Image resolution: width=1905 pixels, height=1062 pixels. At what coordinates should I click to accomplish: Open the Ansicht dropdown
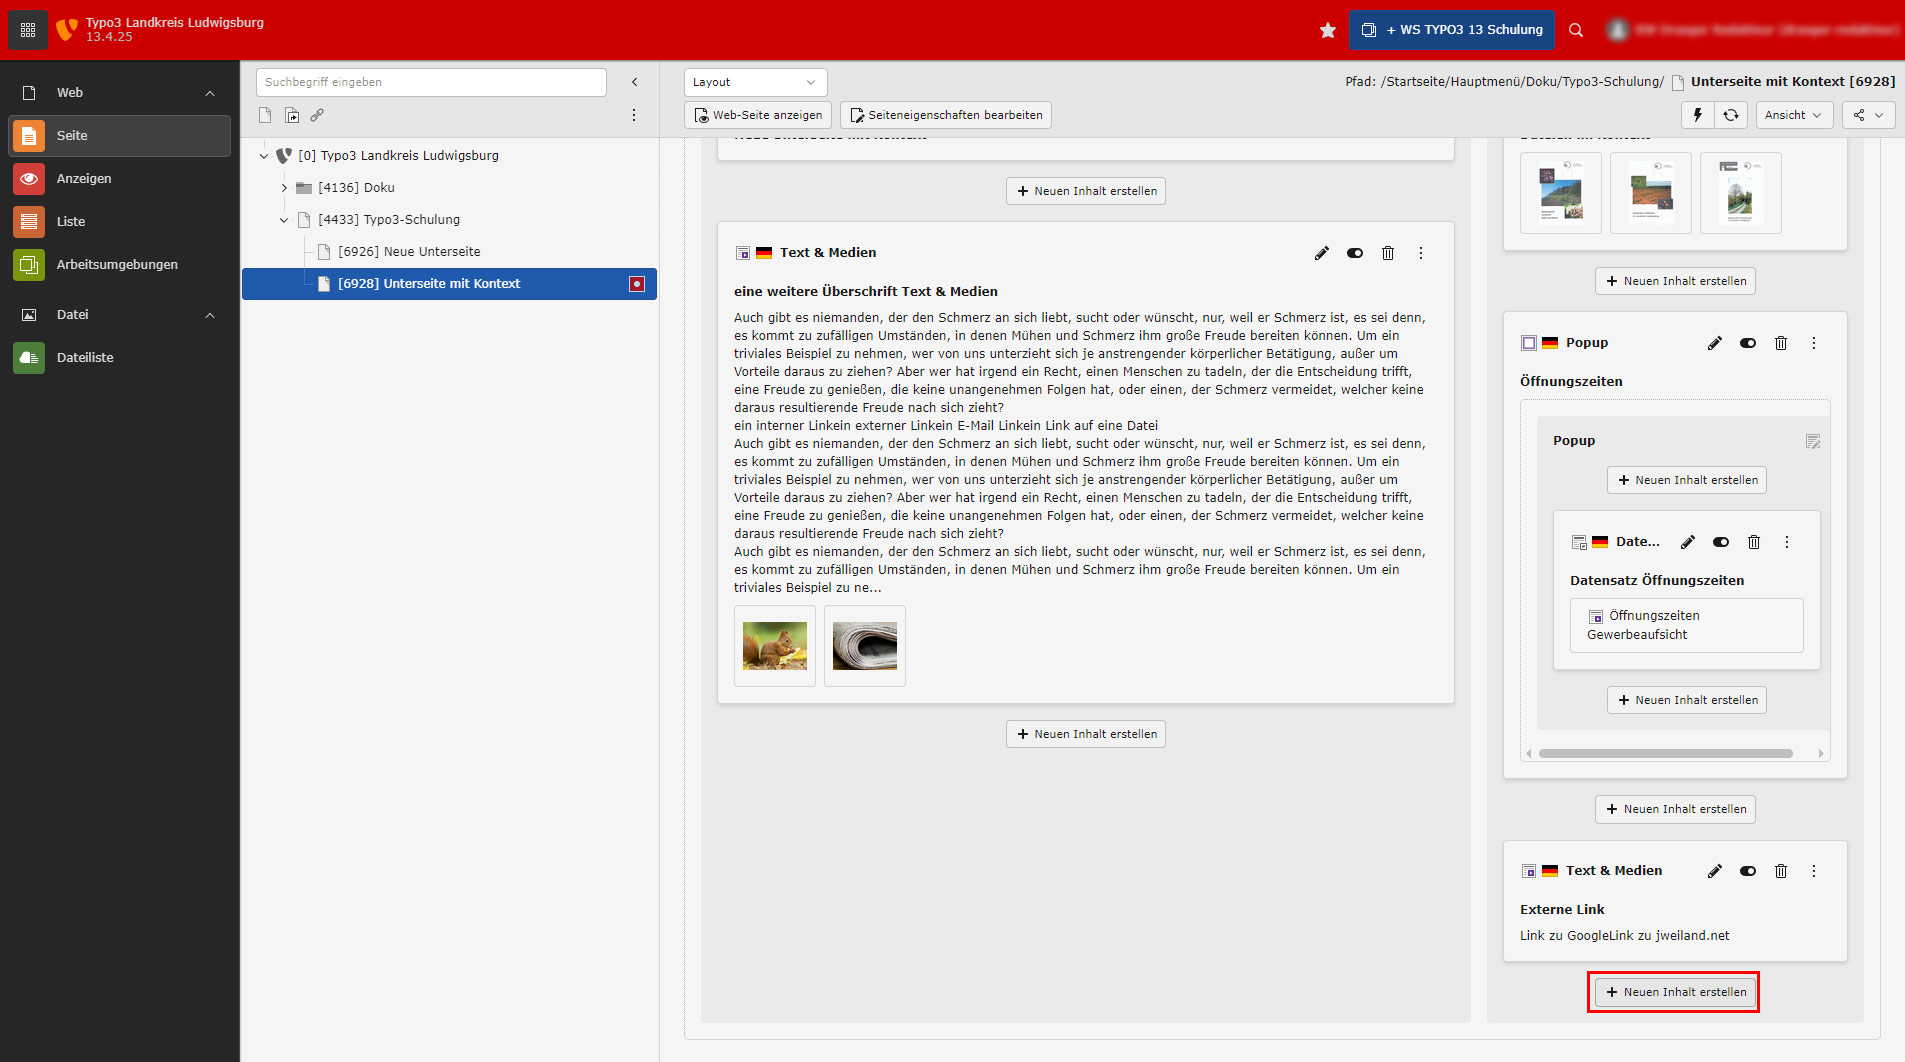1793,115
